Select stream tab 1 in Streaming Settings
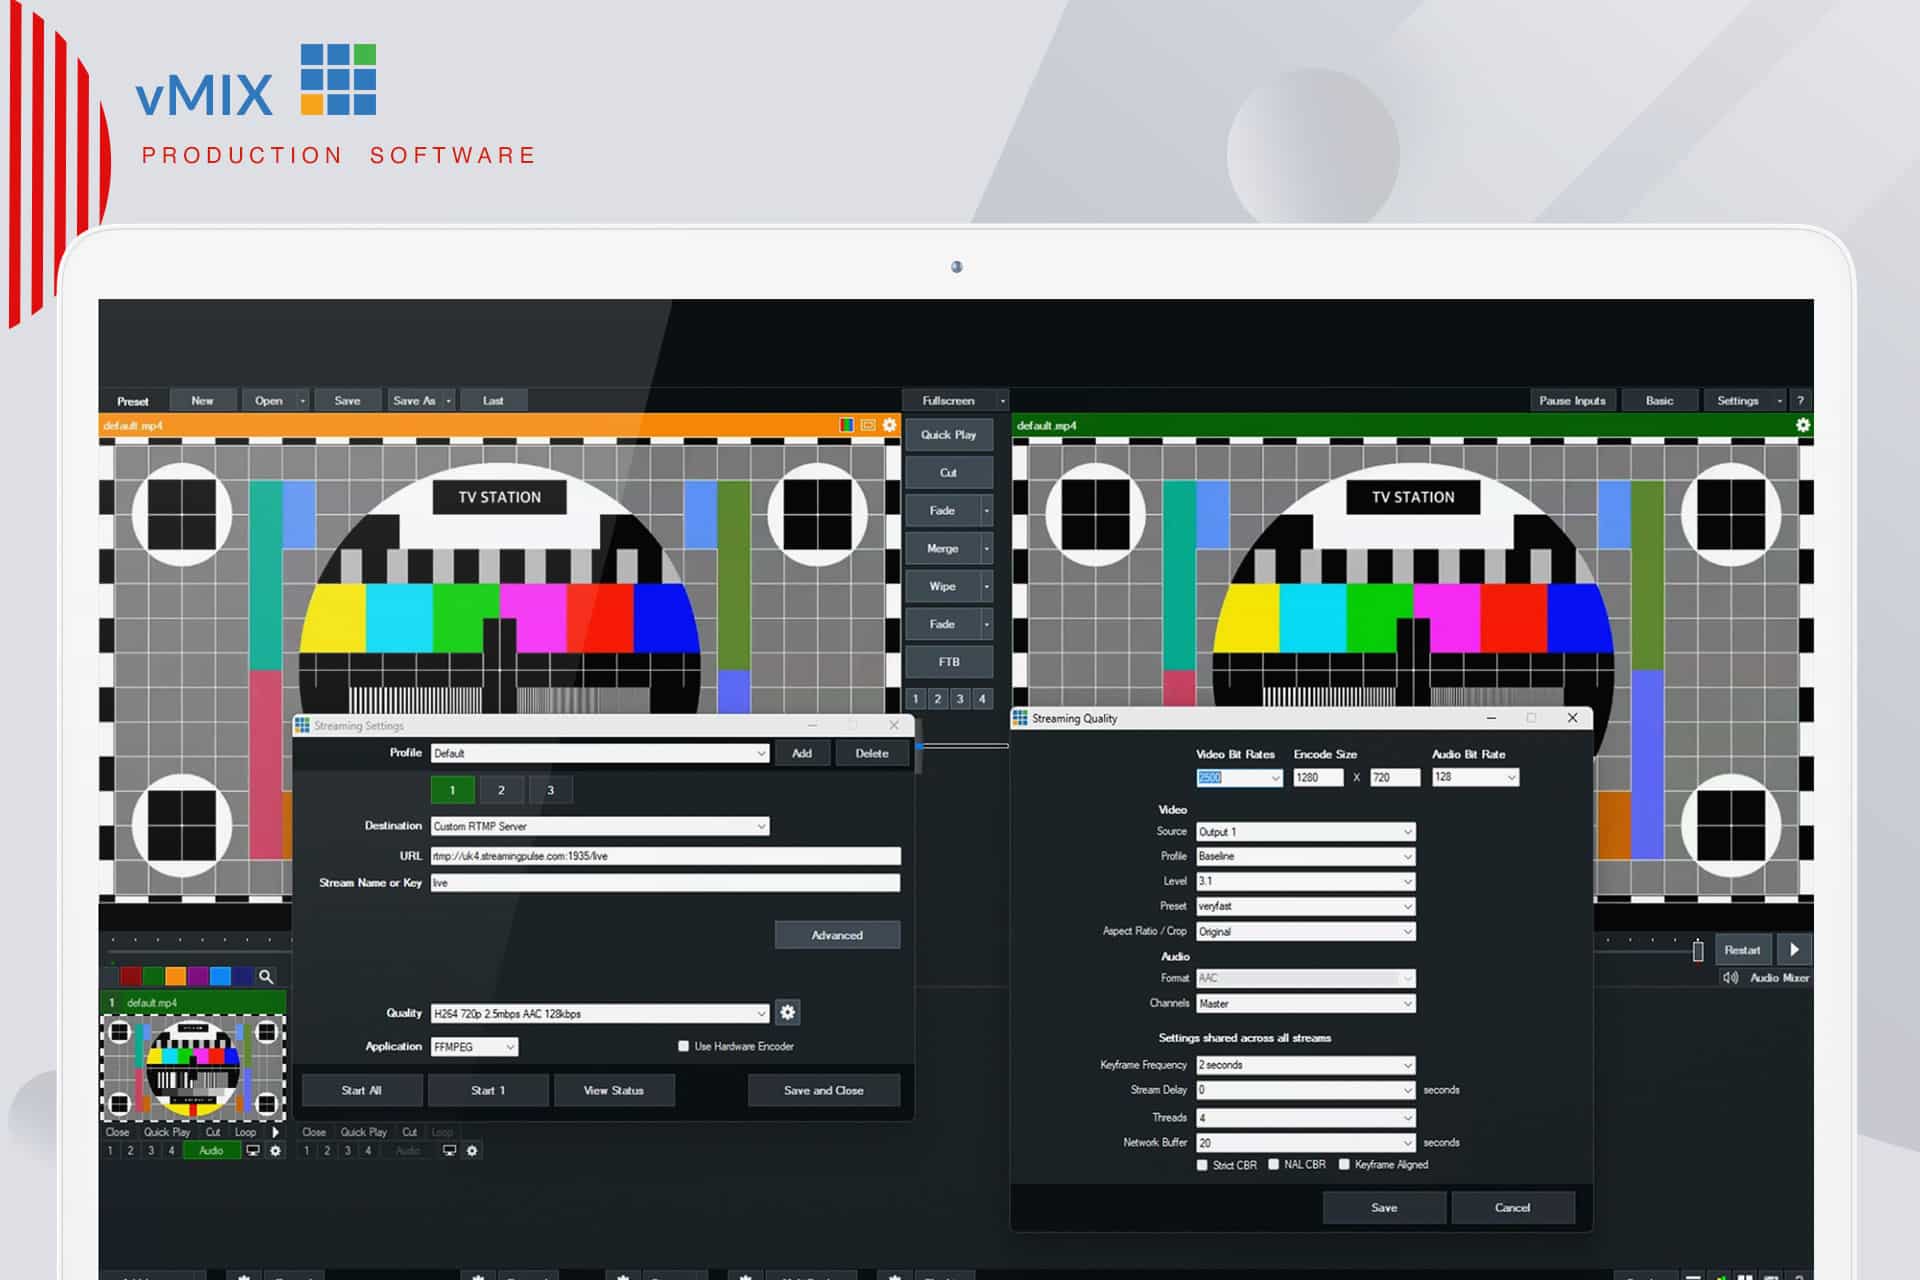 (x=452, y=790)
